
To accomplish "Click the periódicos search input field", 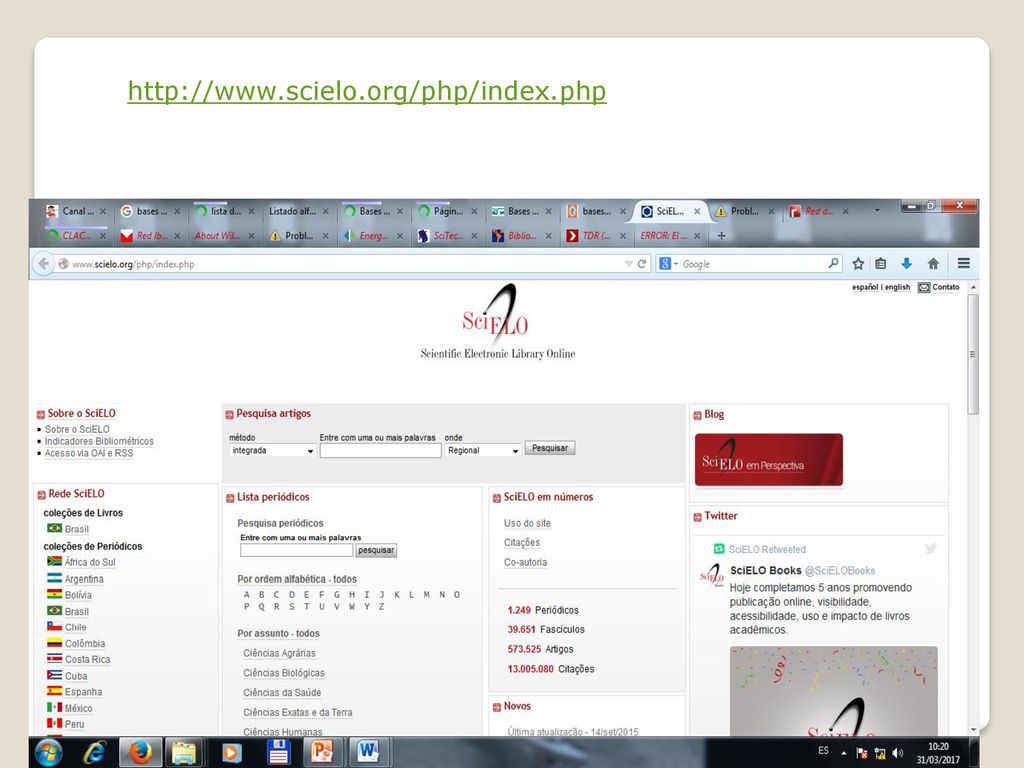I will (x=296, y=551).
